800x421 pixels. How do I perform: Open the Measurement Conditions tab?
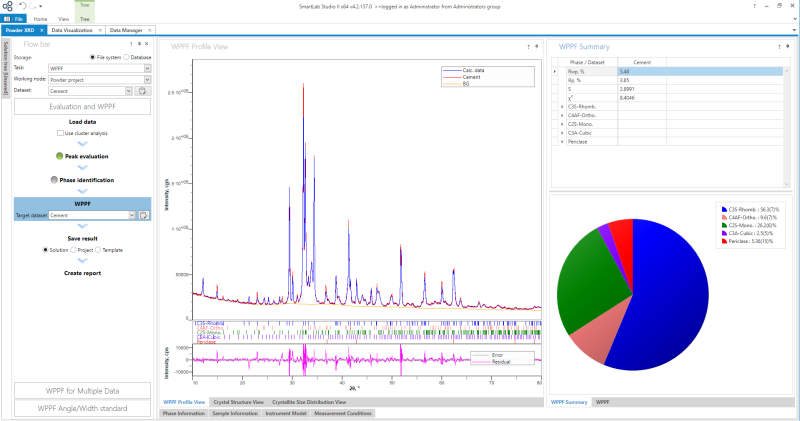pos(343,413)
